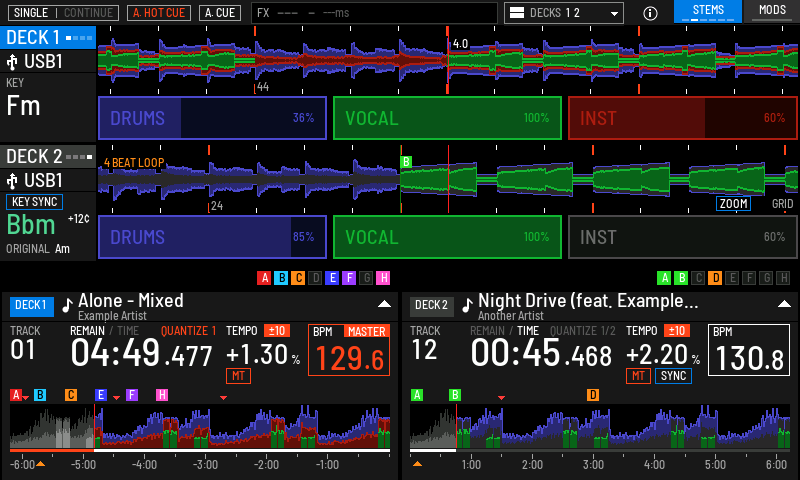Toggle Deck 2 TIME display
Viewport: 800px width, 480px height.
coord(528,331)
